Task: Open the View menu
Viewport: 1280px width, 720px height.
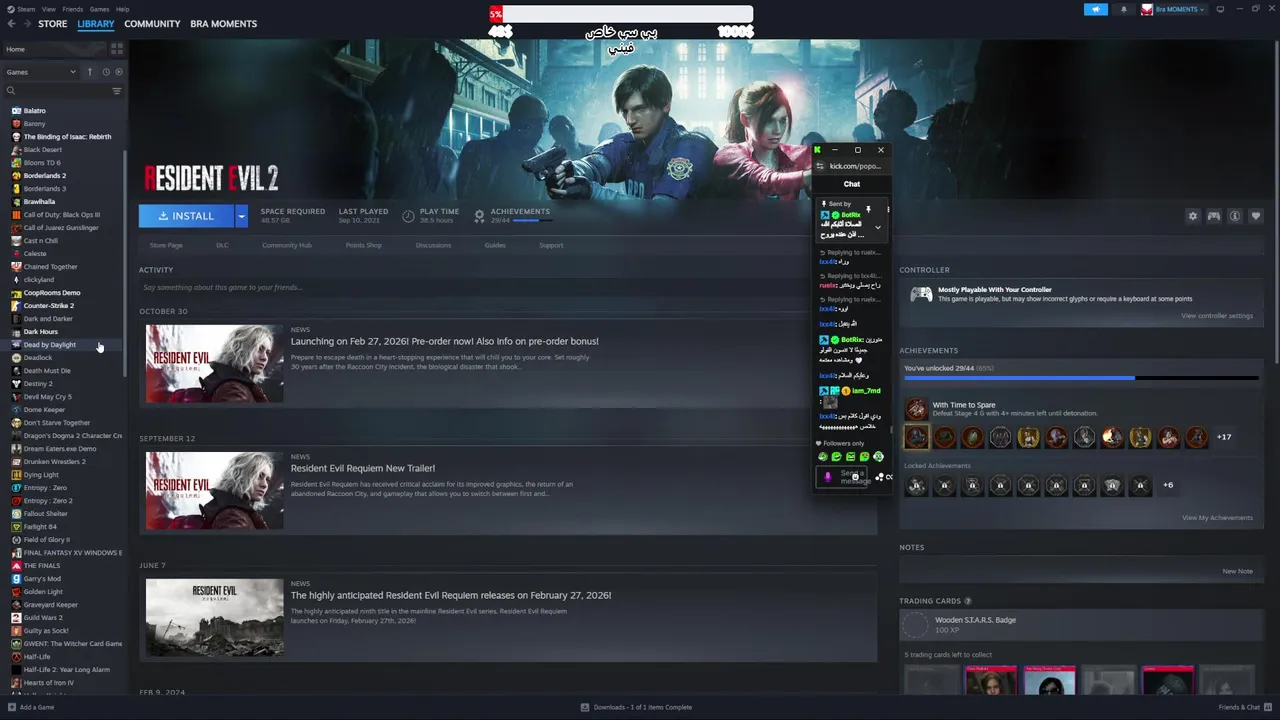Action: [x=48, y=9]
